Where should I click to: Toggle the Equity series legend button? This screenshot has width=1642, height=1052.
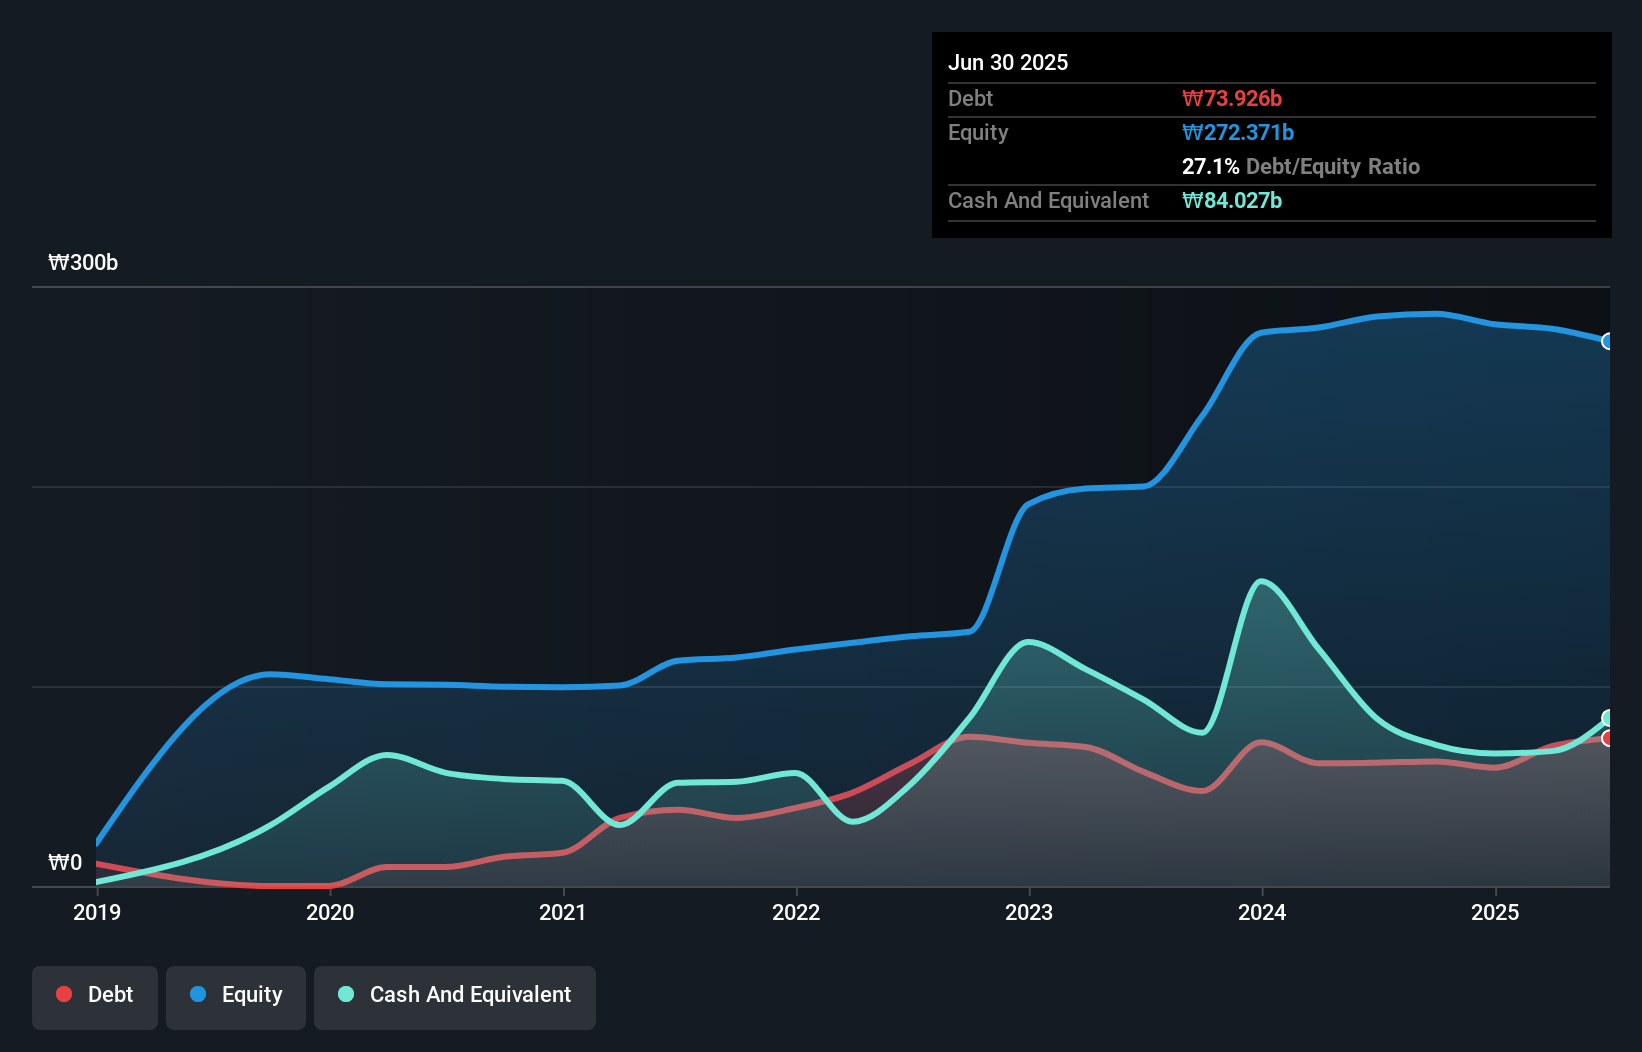pyautogui.click(x=236, y=997)
